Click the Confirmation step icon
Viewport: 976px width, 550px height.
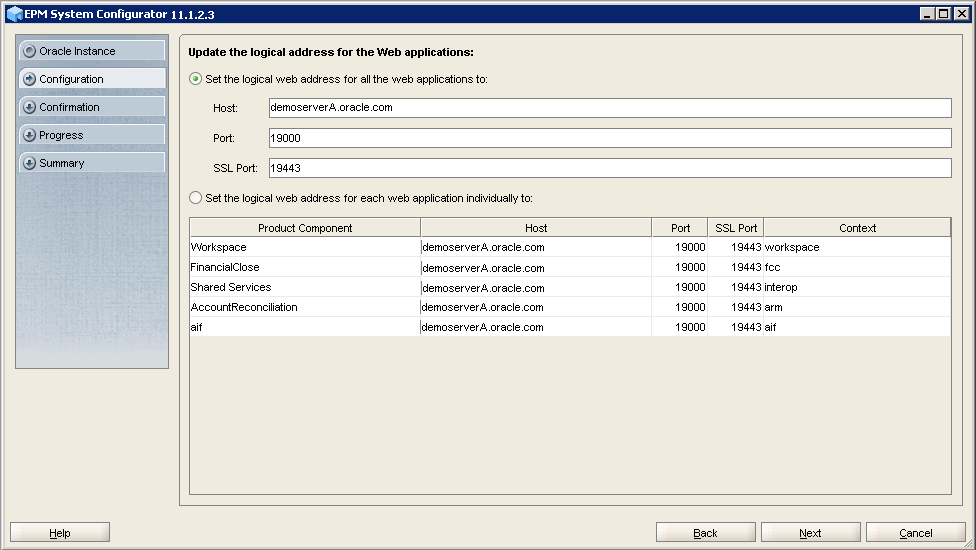coord(30,107)
